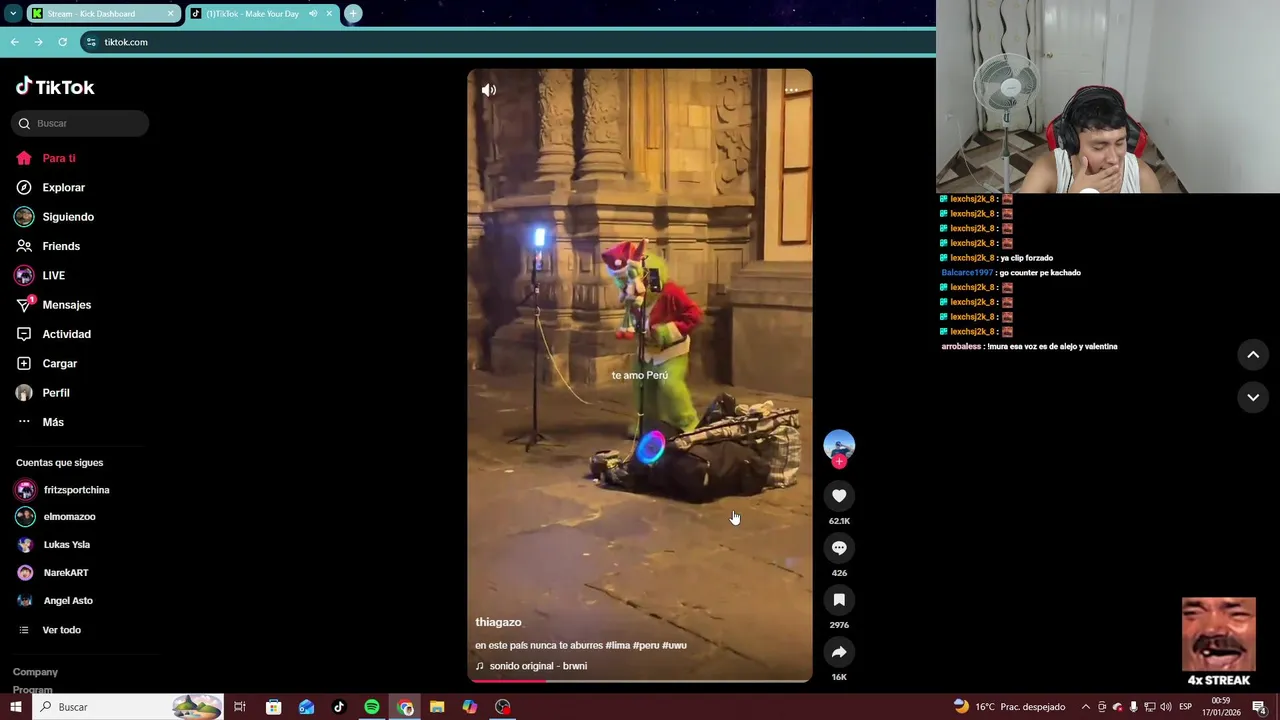The width and height of the screenshot is (1280, 720).
Task: Open OBS Studio from taskbar
Action: coord(503,707)
